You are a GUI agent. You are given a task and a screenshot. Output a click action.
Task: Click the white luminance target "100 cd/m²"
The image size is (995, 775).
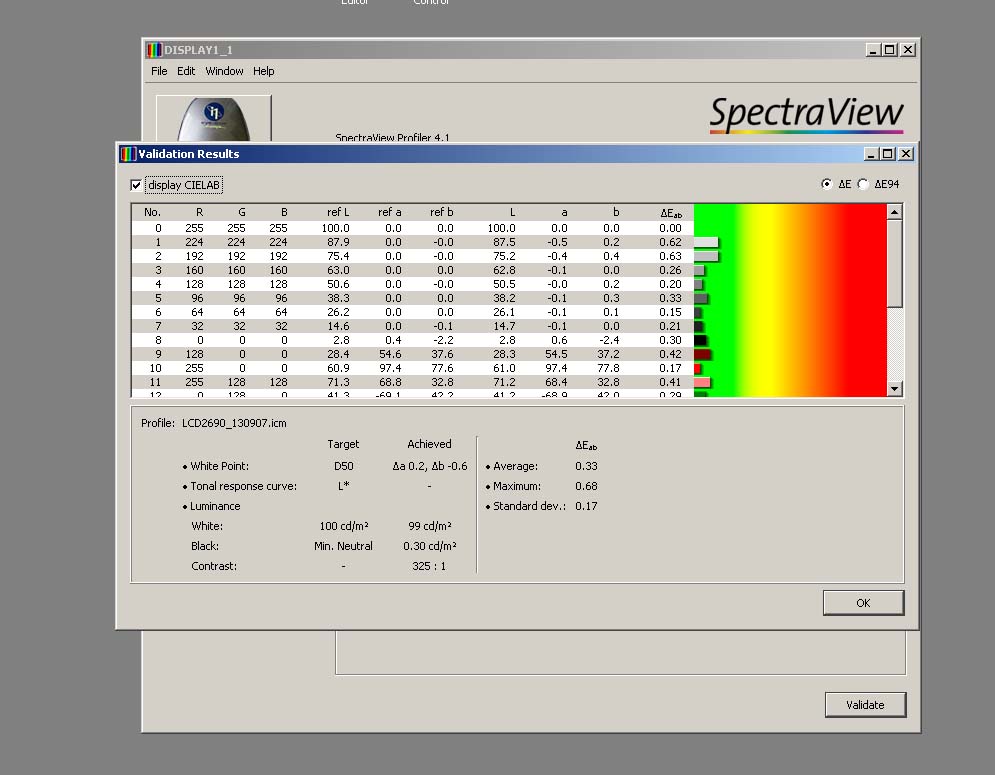343,526
